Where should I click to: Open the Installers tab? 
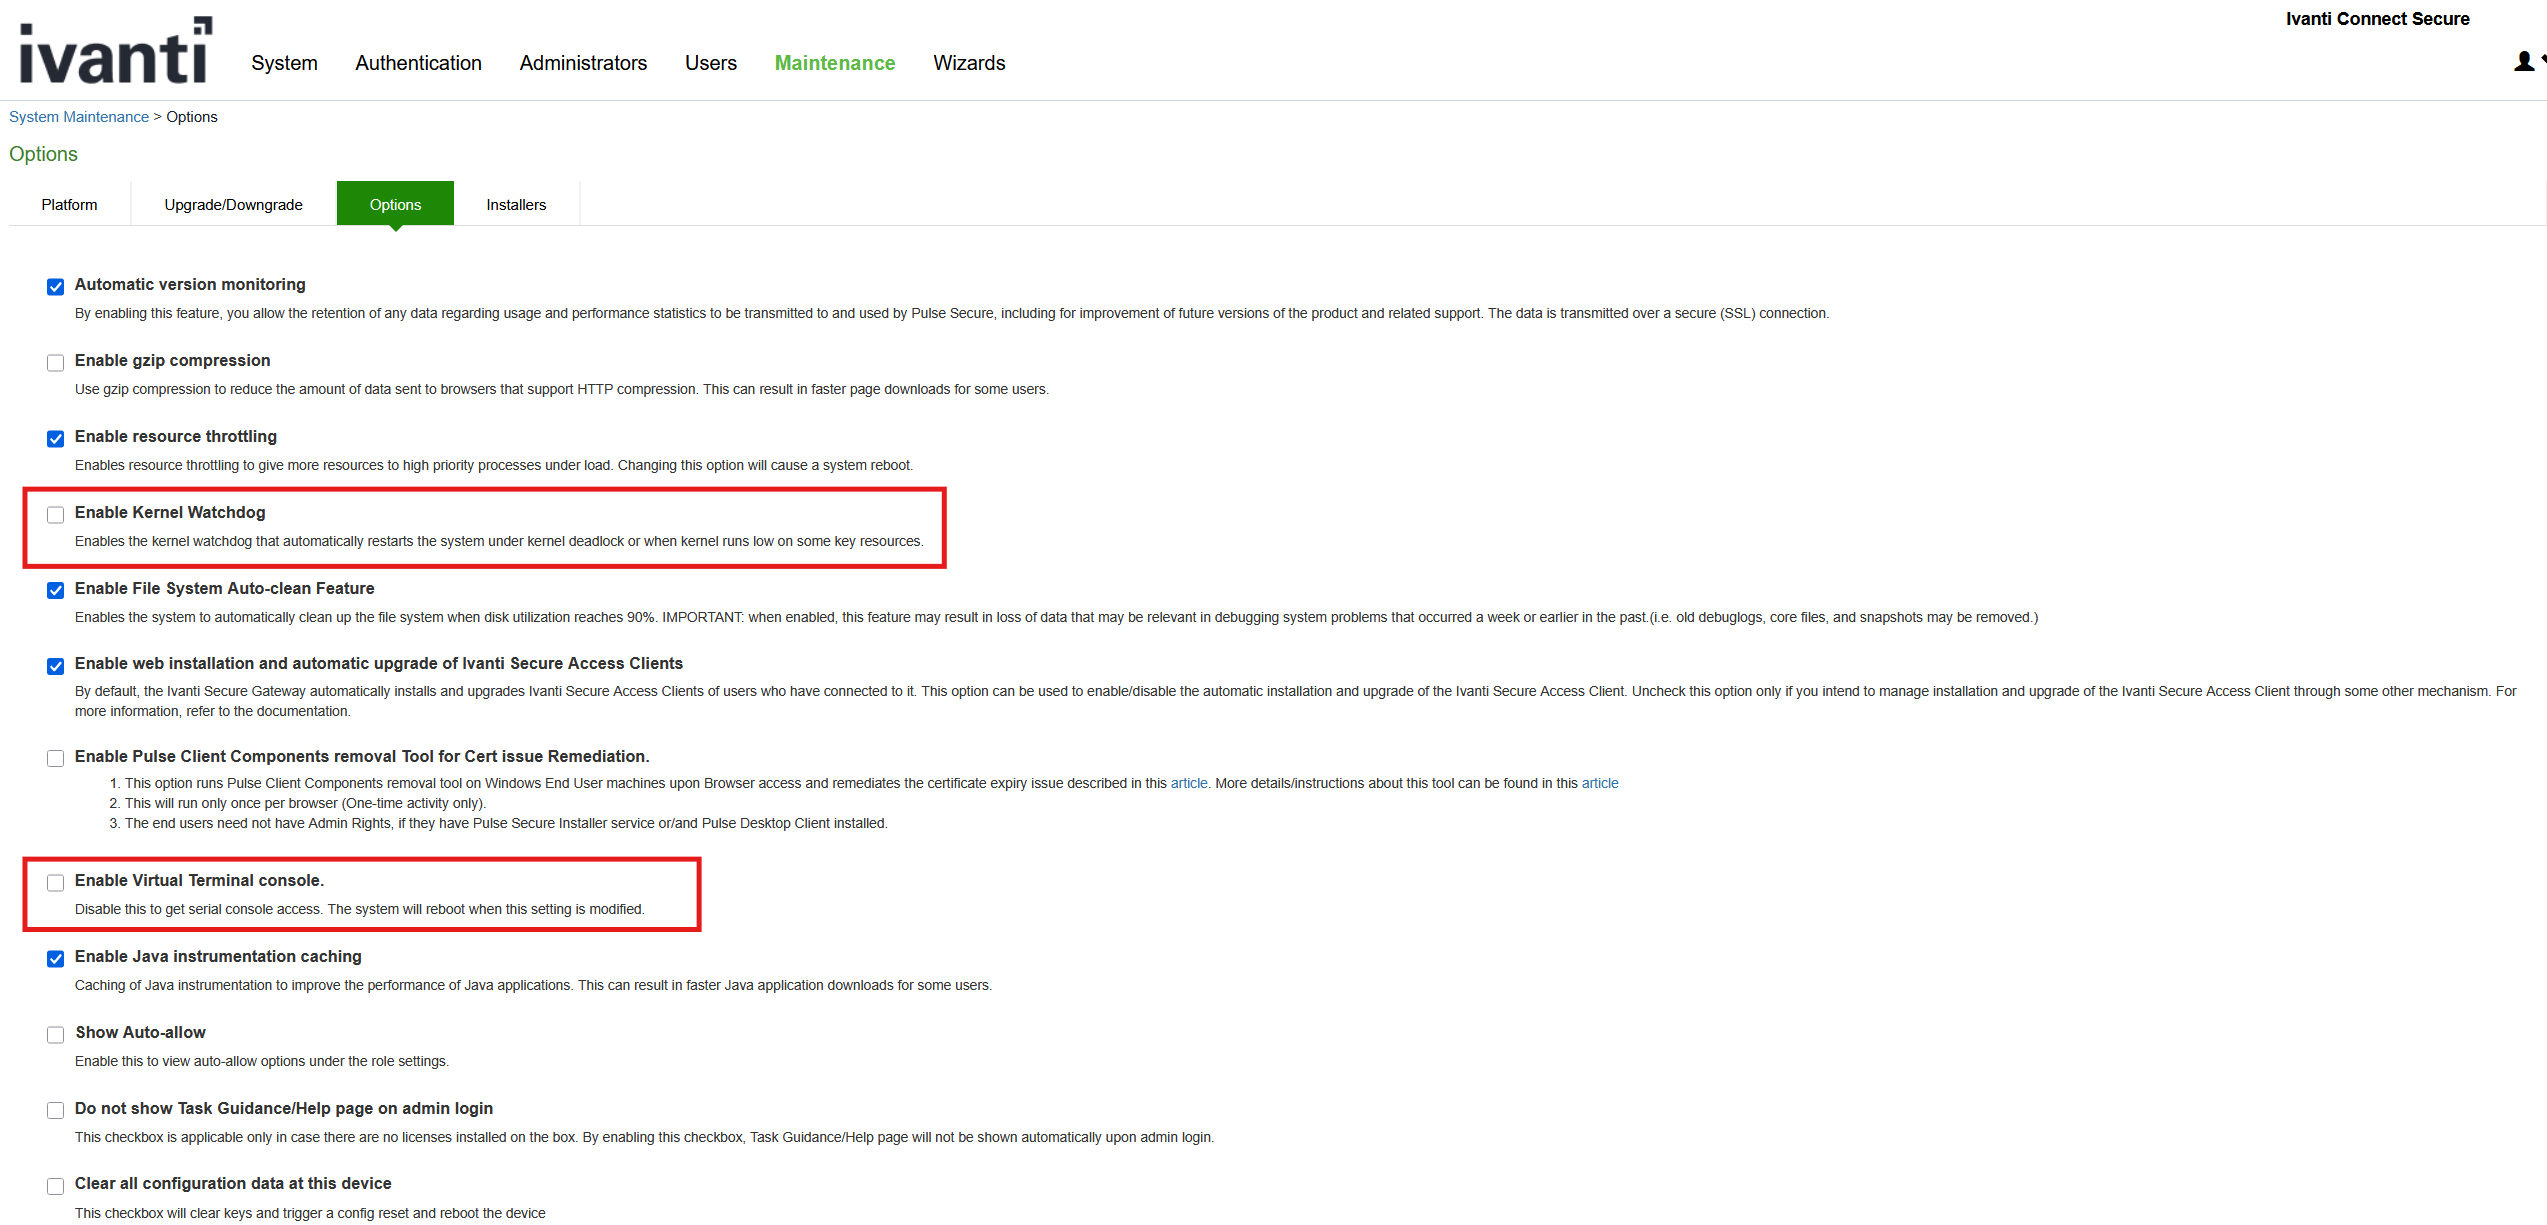tap(515, 204)
